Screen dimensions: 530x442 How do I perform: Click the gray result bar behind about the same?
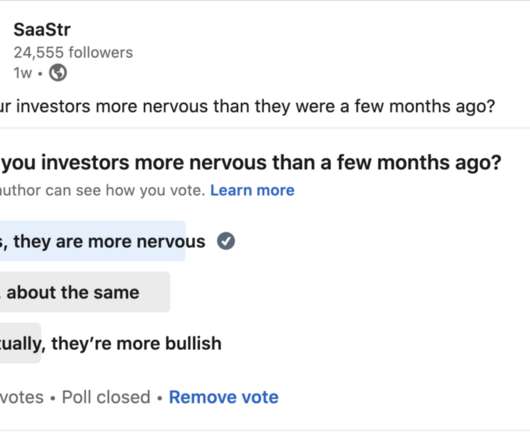coord(85,292)
